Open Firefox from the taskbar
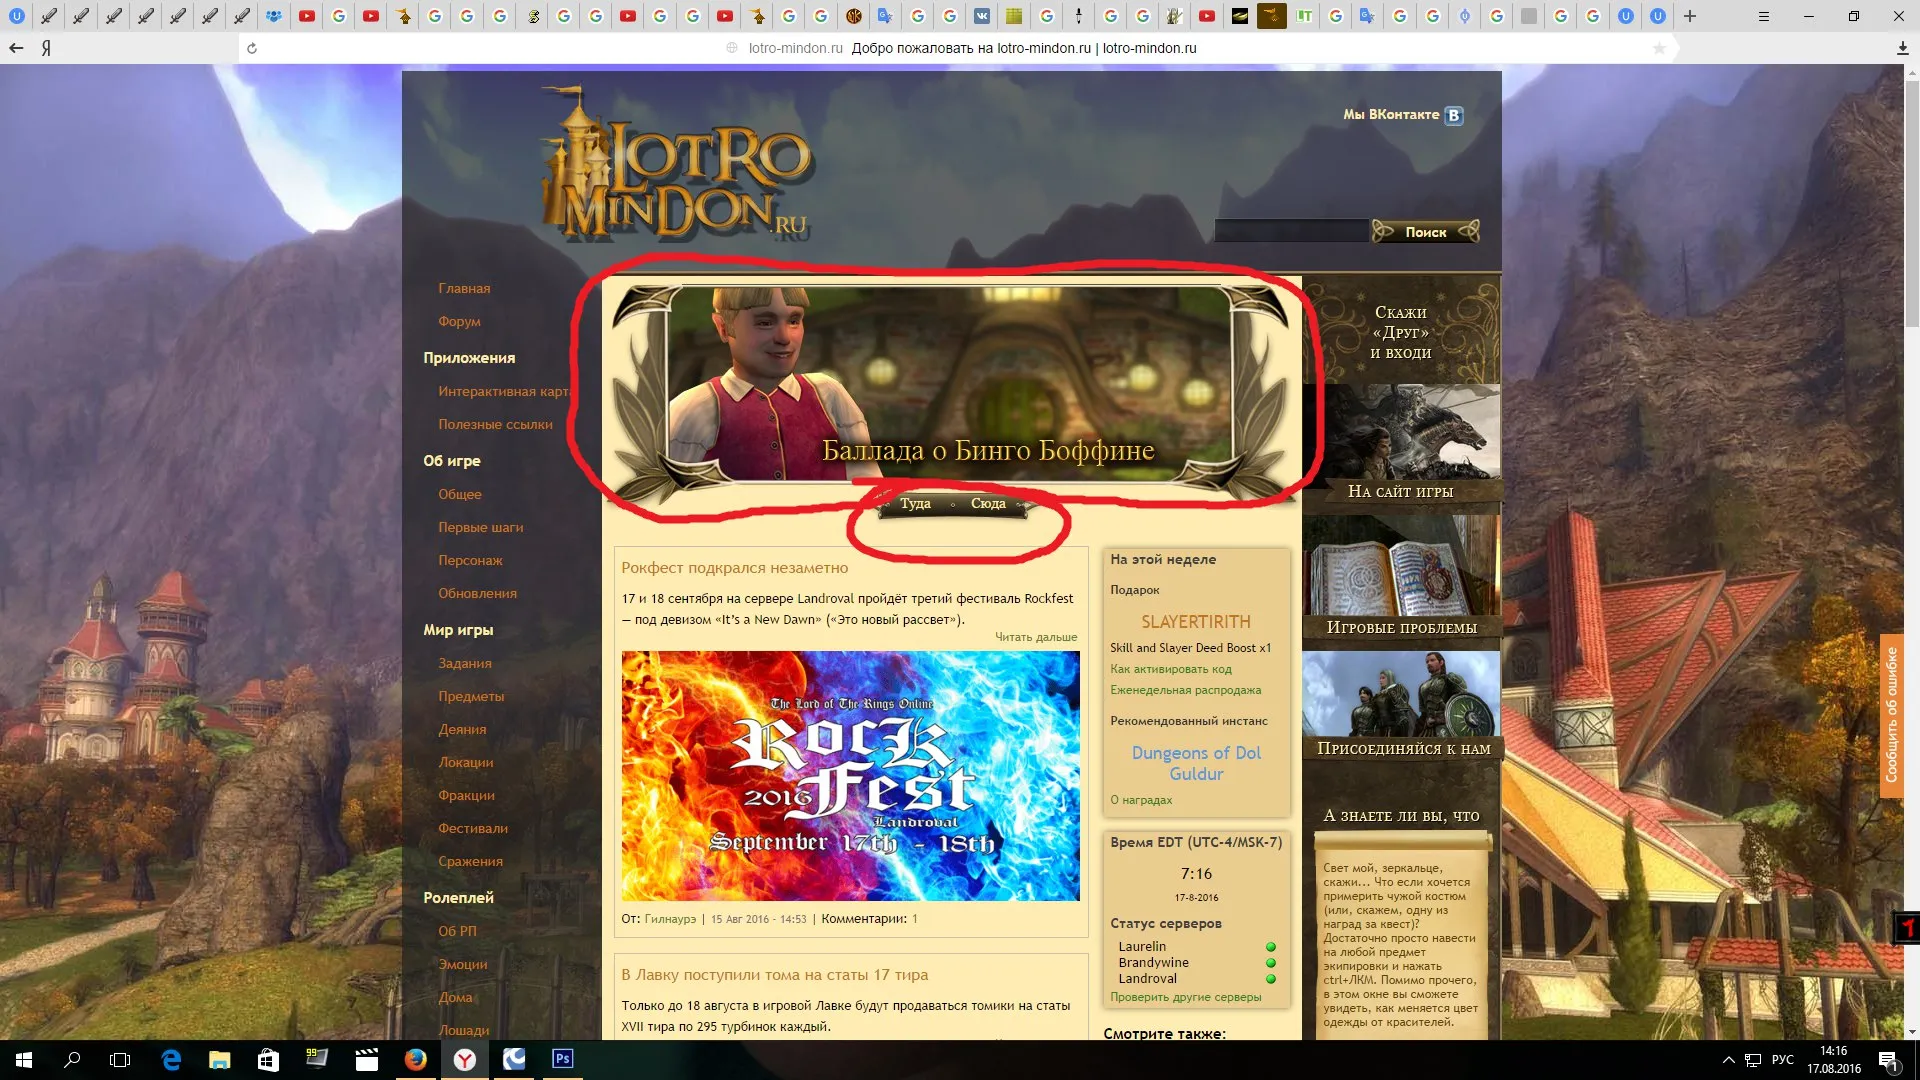This screenshot has height=1080, width=1920. pos(416,1059)
